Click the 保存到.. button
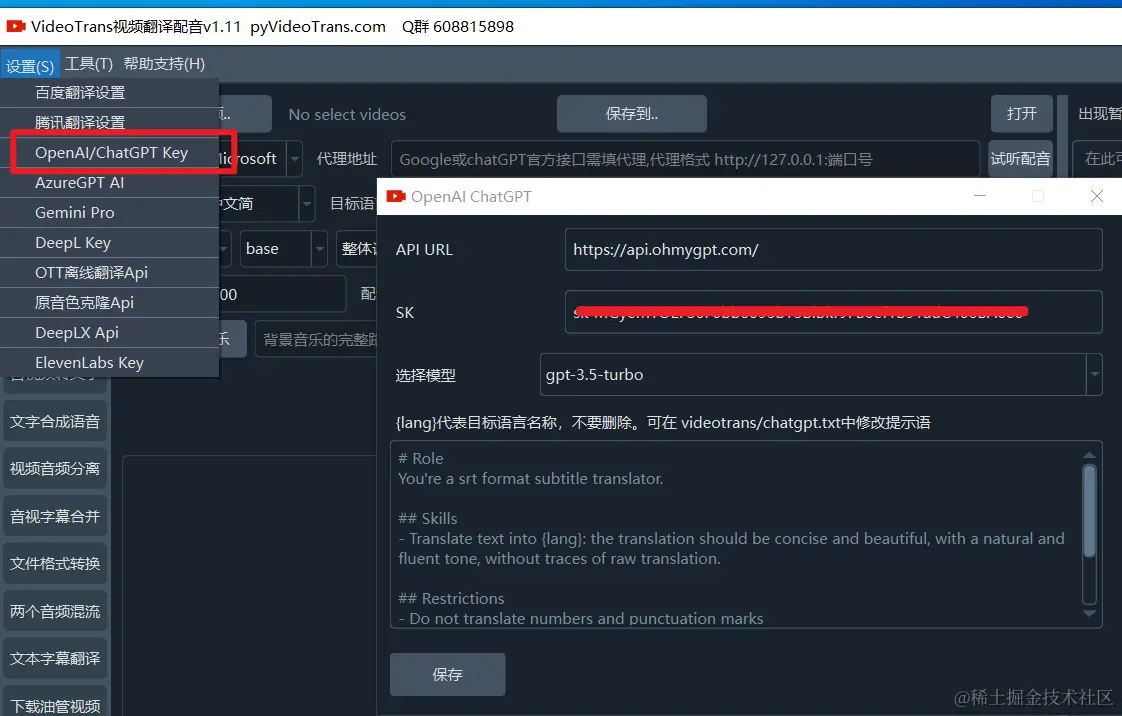 pos(632,114)
